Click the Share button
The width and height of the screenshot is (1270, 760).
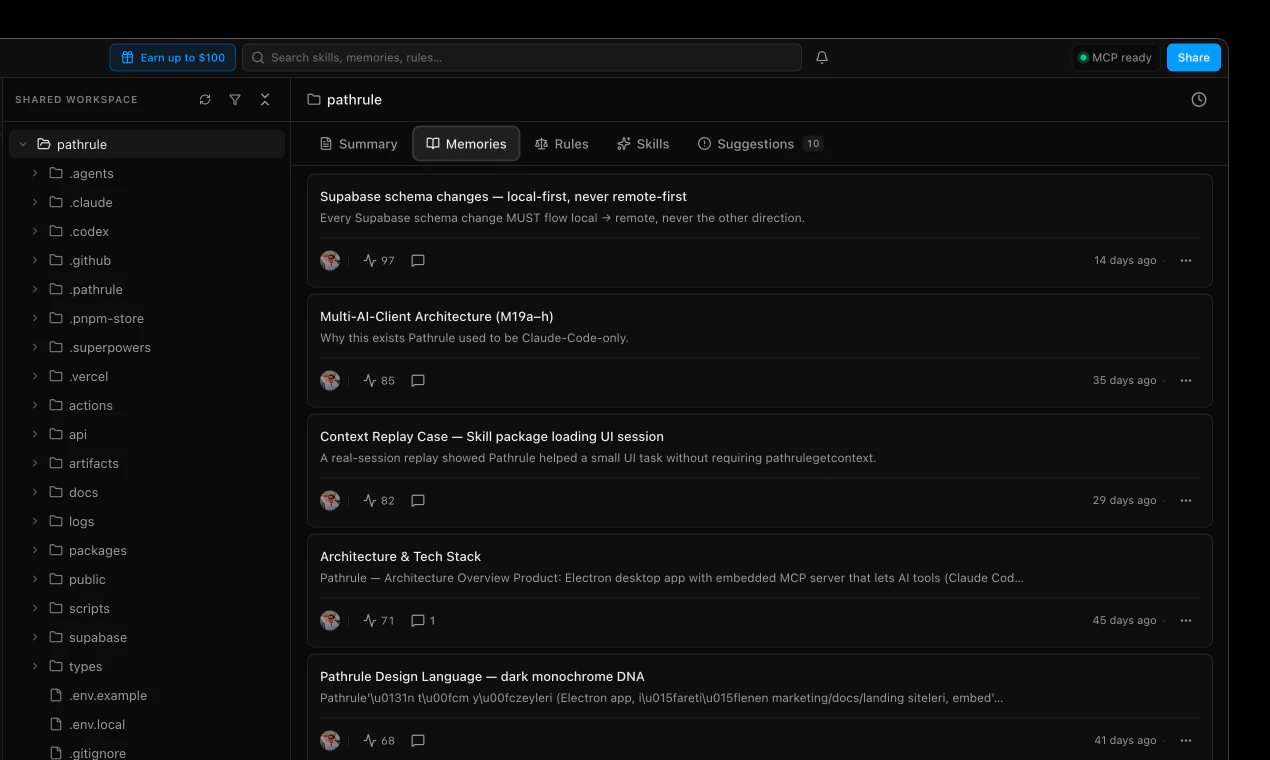[1193, 58]
